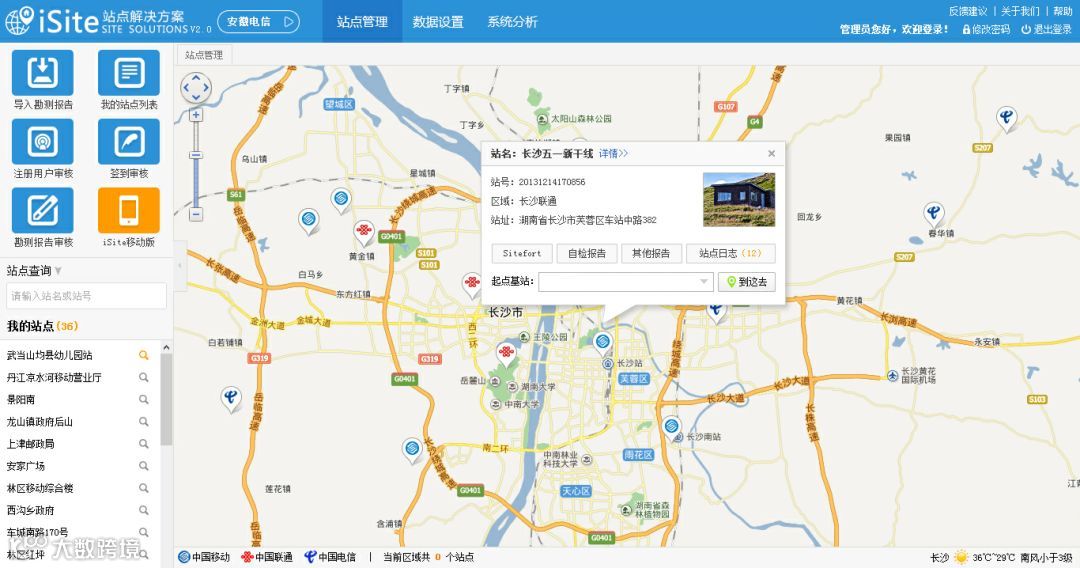Click the China Telecom marker near 果园镇

click(x=1006, y=118)
